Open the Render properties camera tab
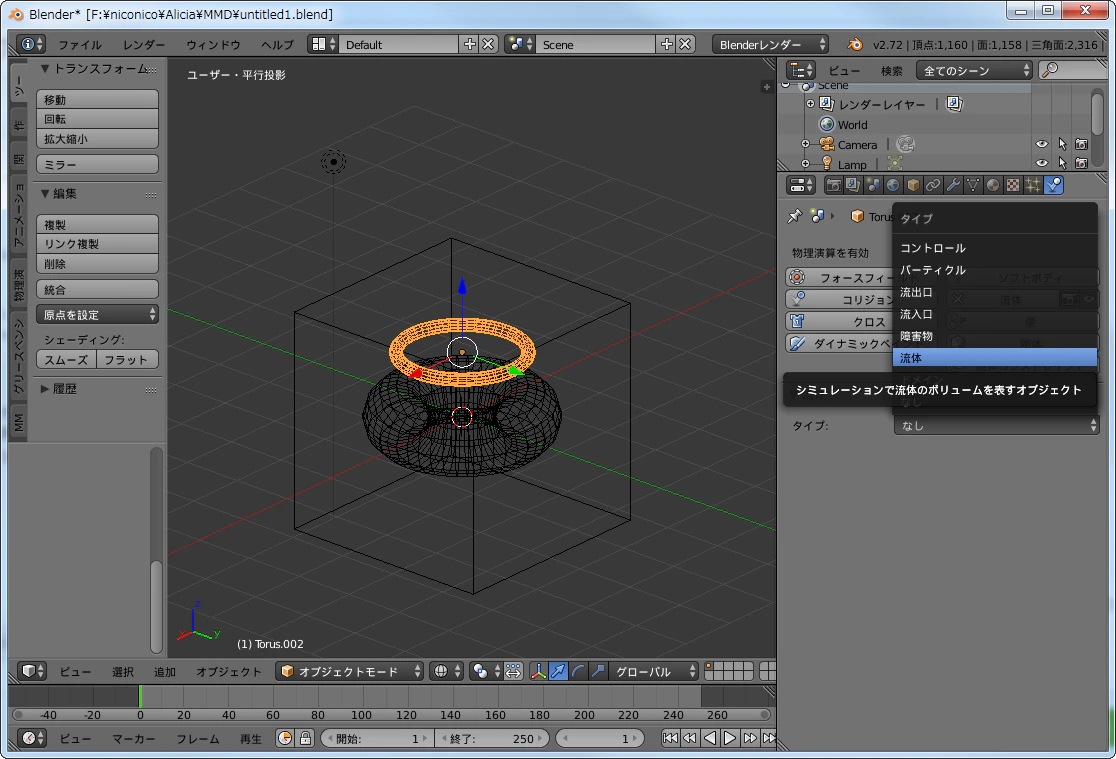Image resolution: width=1116 pixels, height=759 pixels. [833, 185]
